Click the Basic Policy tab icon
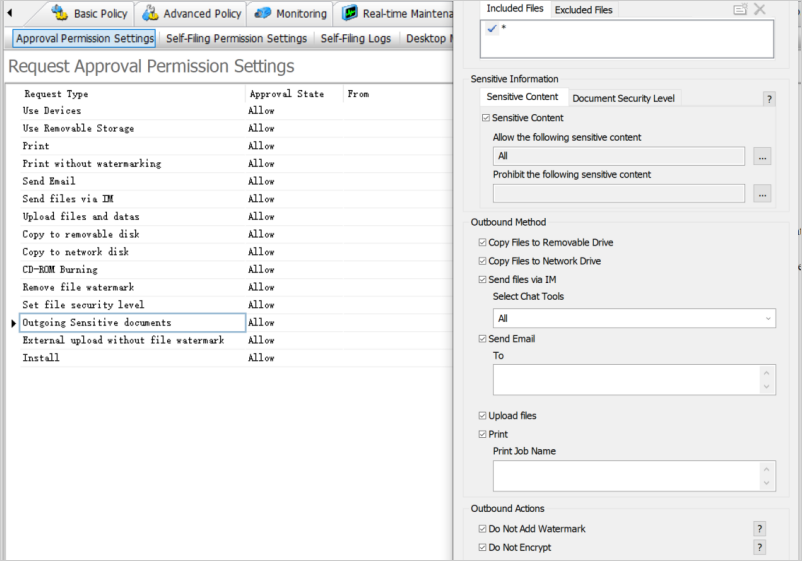Image resolution: width=802 pixels, height=561 pixels. (x=59, y=13)
